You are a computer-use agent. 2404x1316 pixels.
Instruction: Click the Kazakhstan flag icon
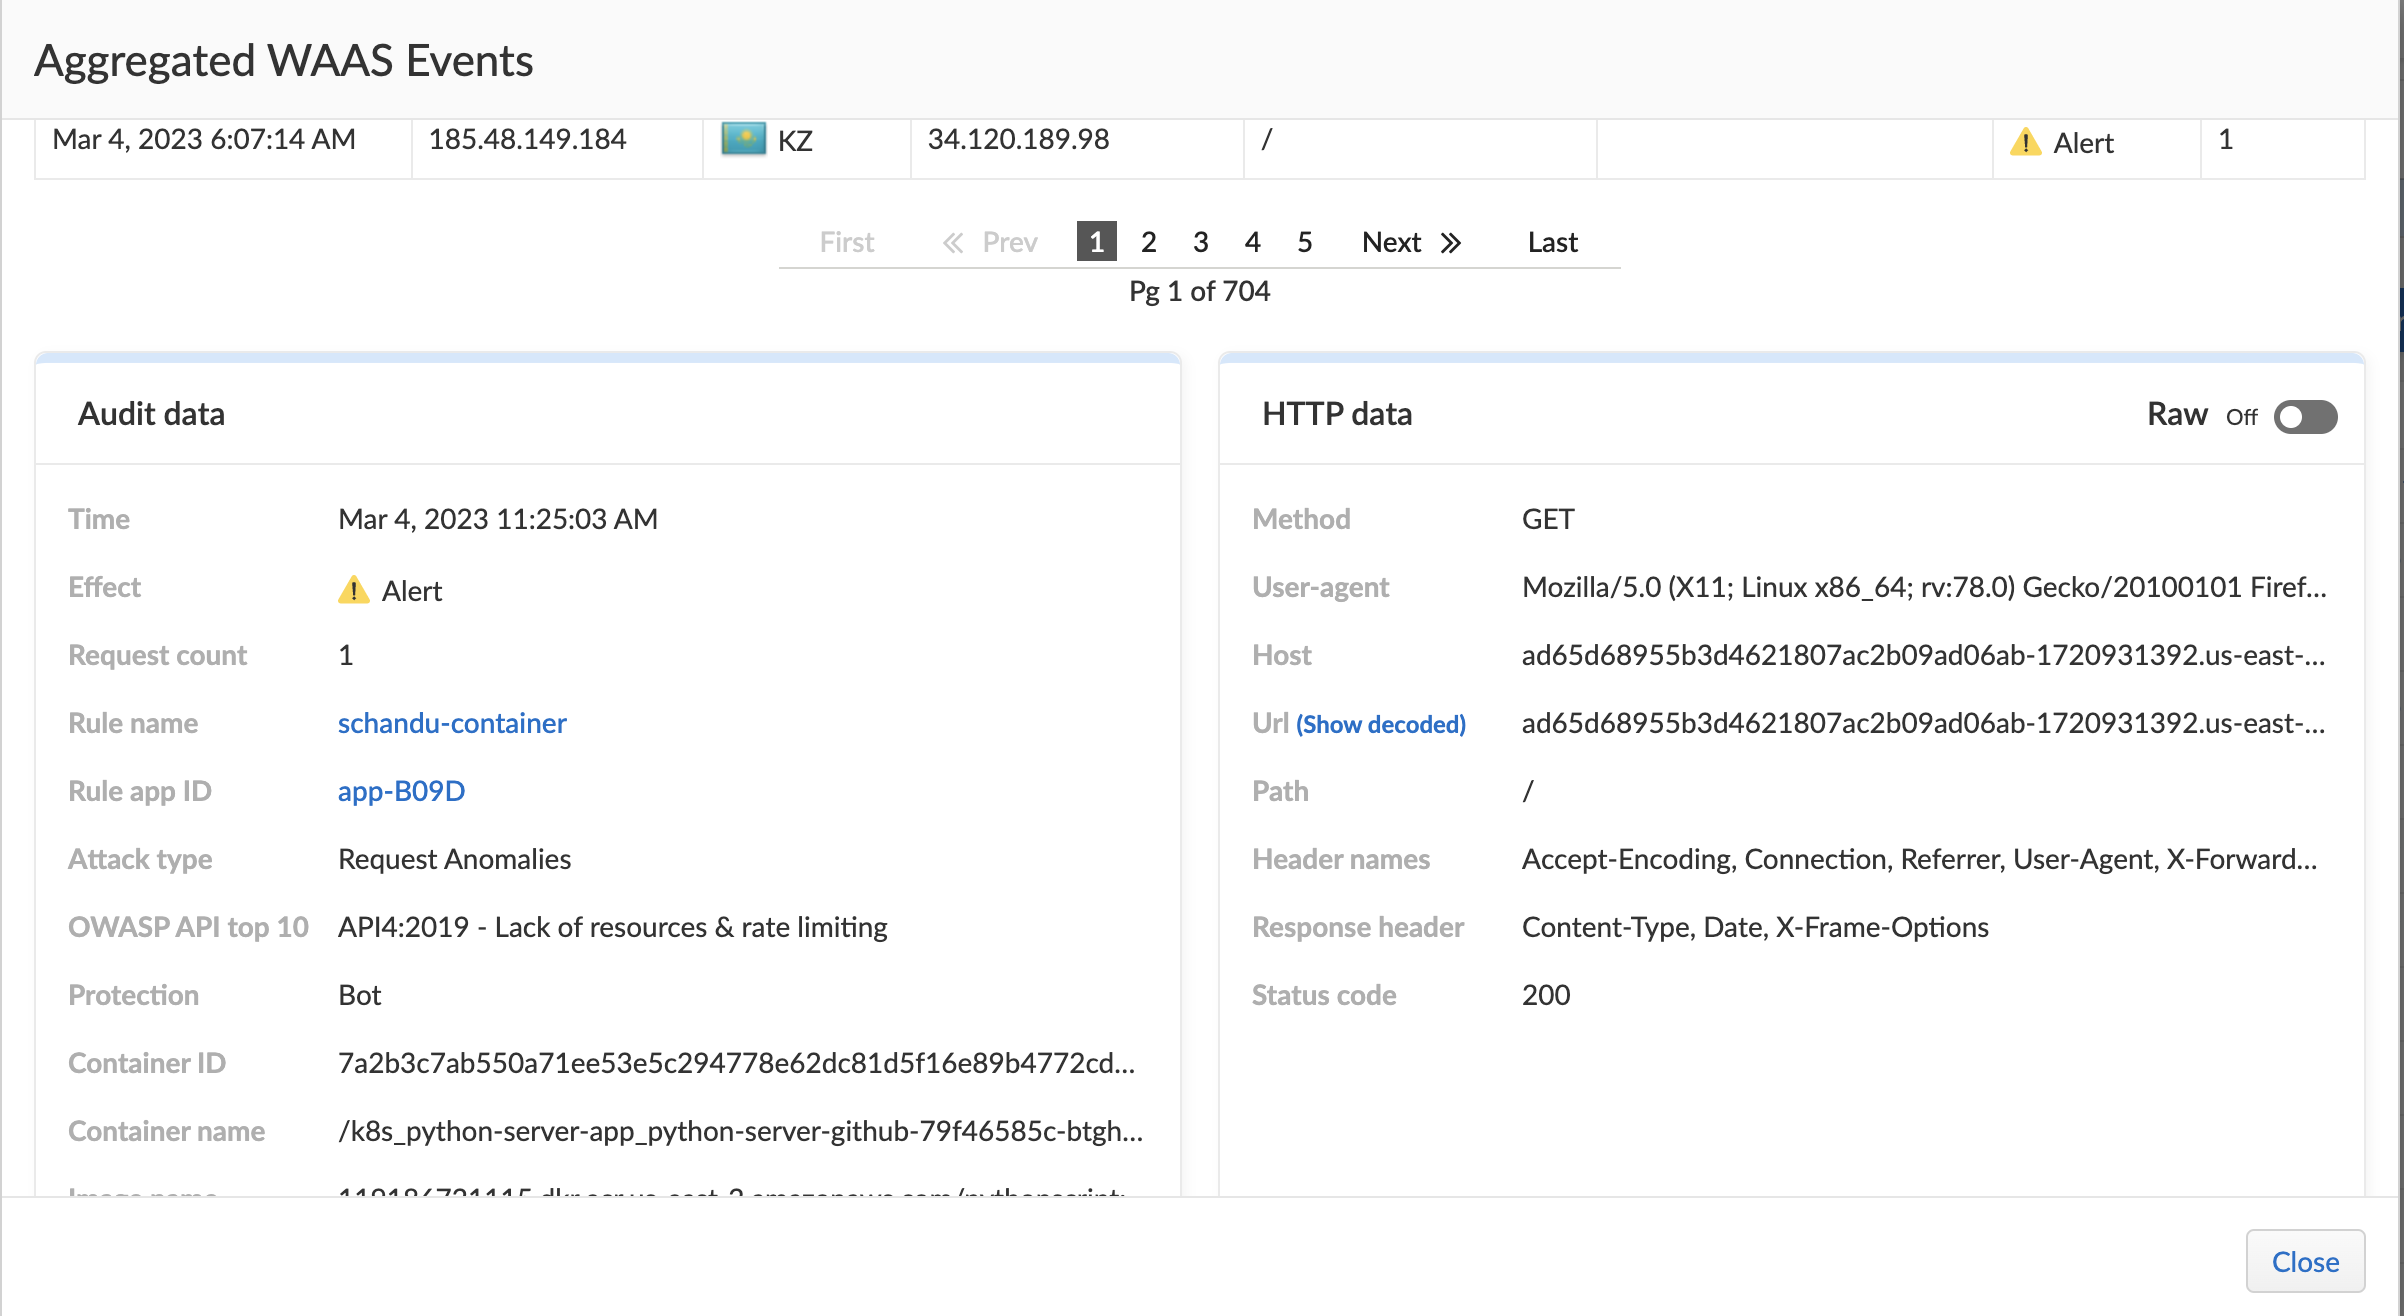743,139
